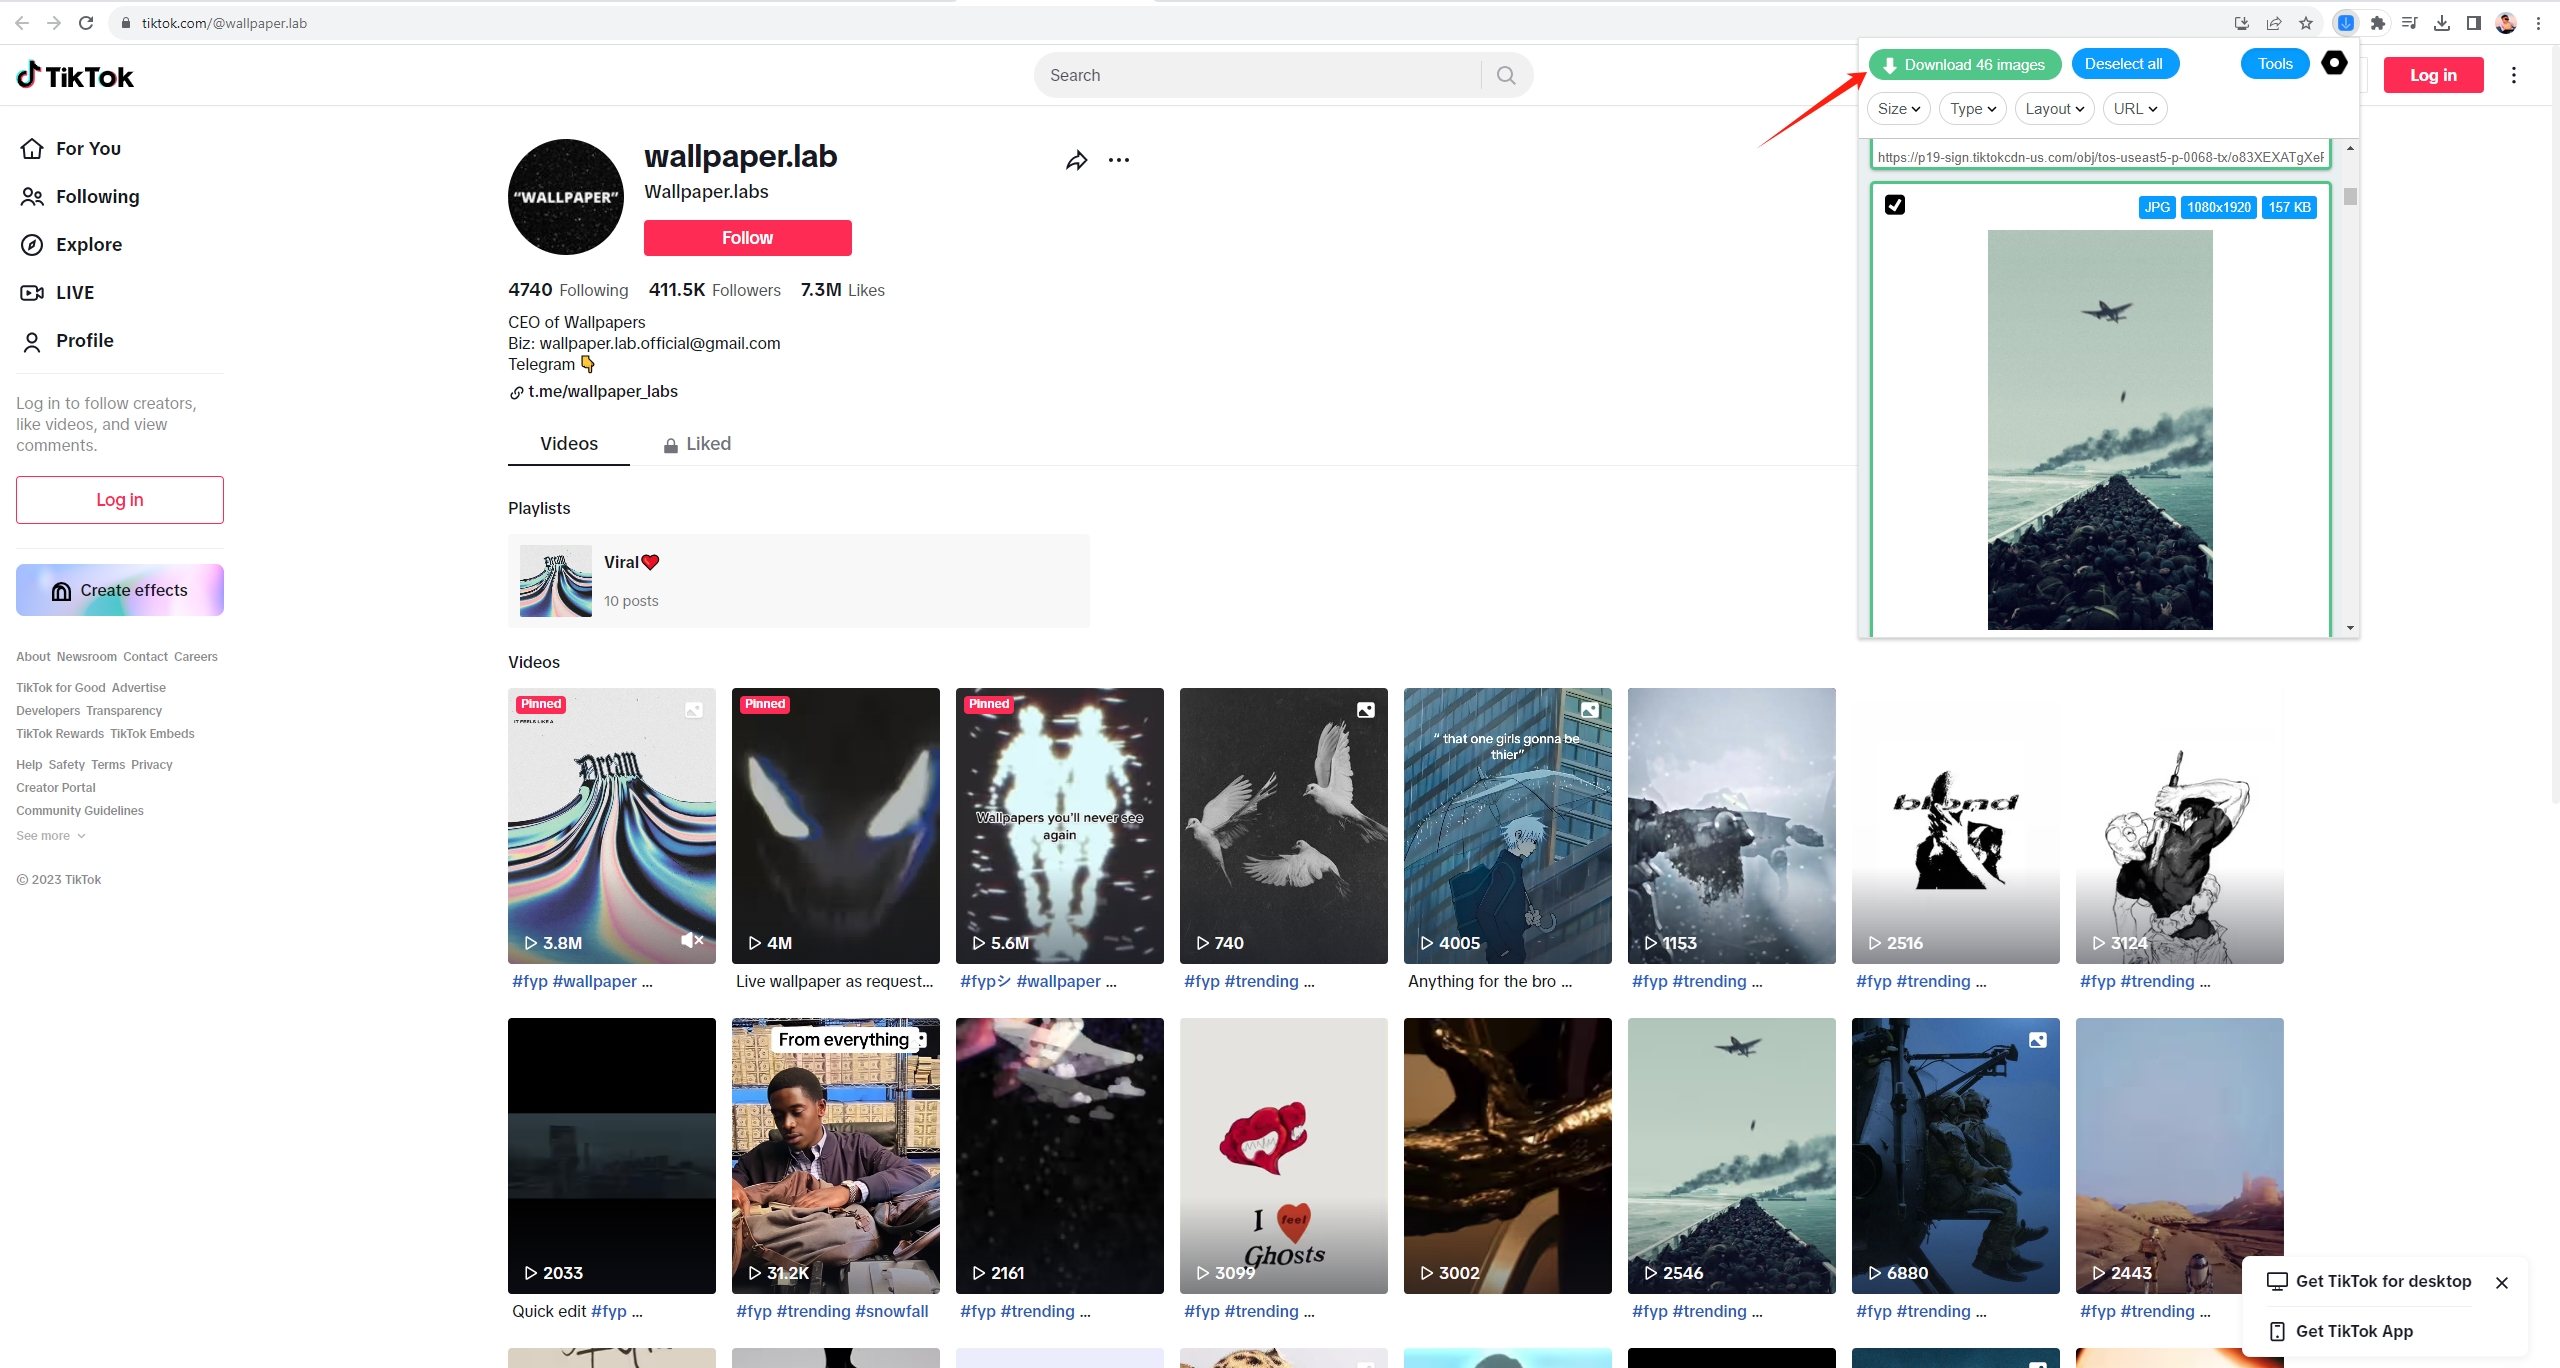This screenshot has width=2560, height=1368.
Task: Open the Viral playlist
Action: coord(801,577)
